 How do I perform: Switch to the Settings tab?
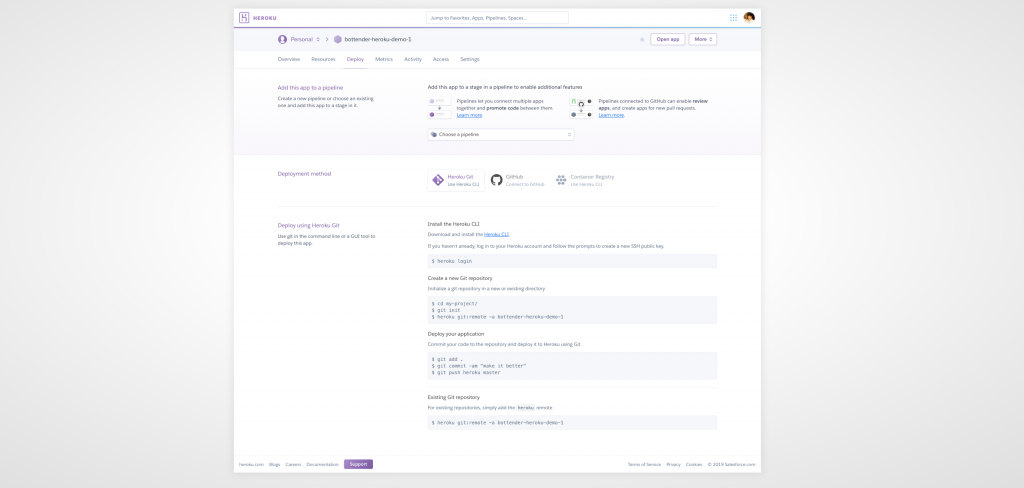coord(470,59)
